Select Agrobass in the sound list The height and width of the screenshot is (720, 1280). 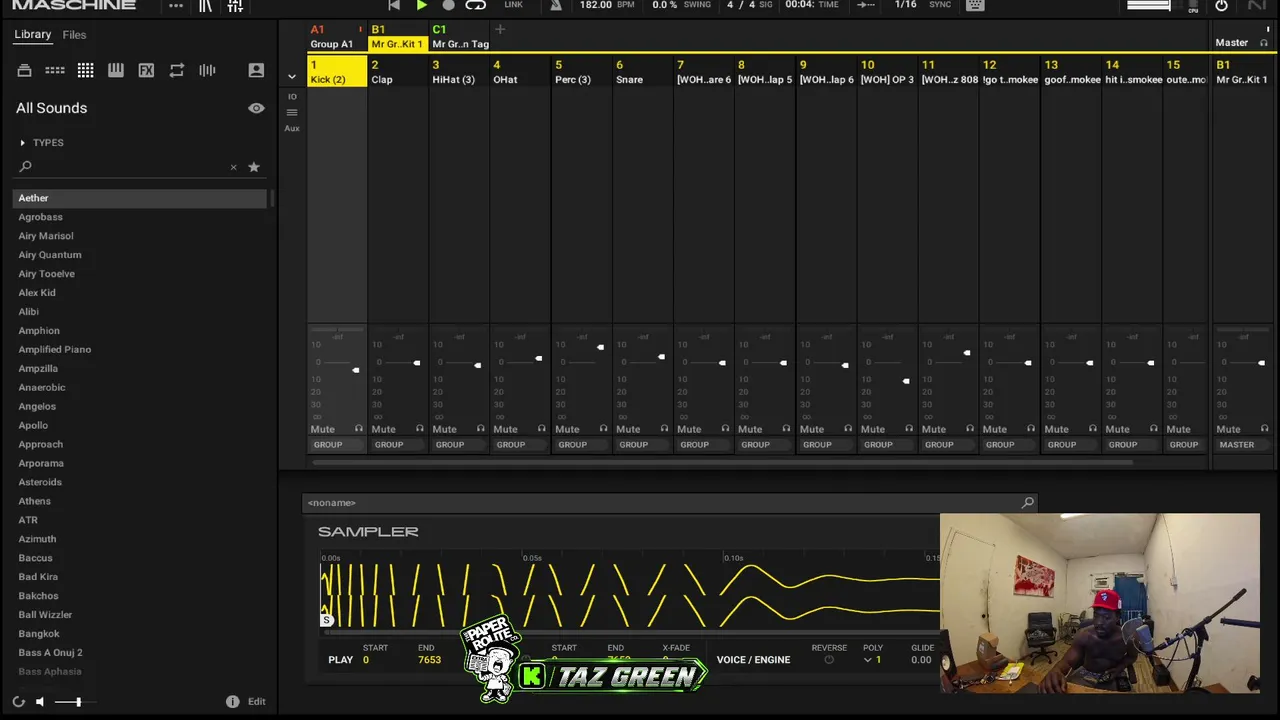pos(140,217)
